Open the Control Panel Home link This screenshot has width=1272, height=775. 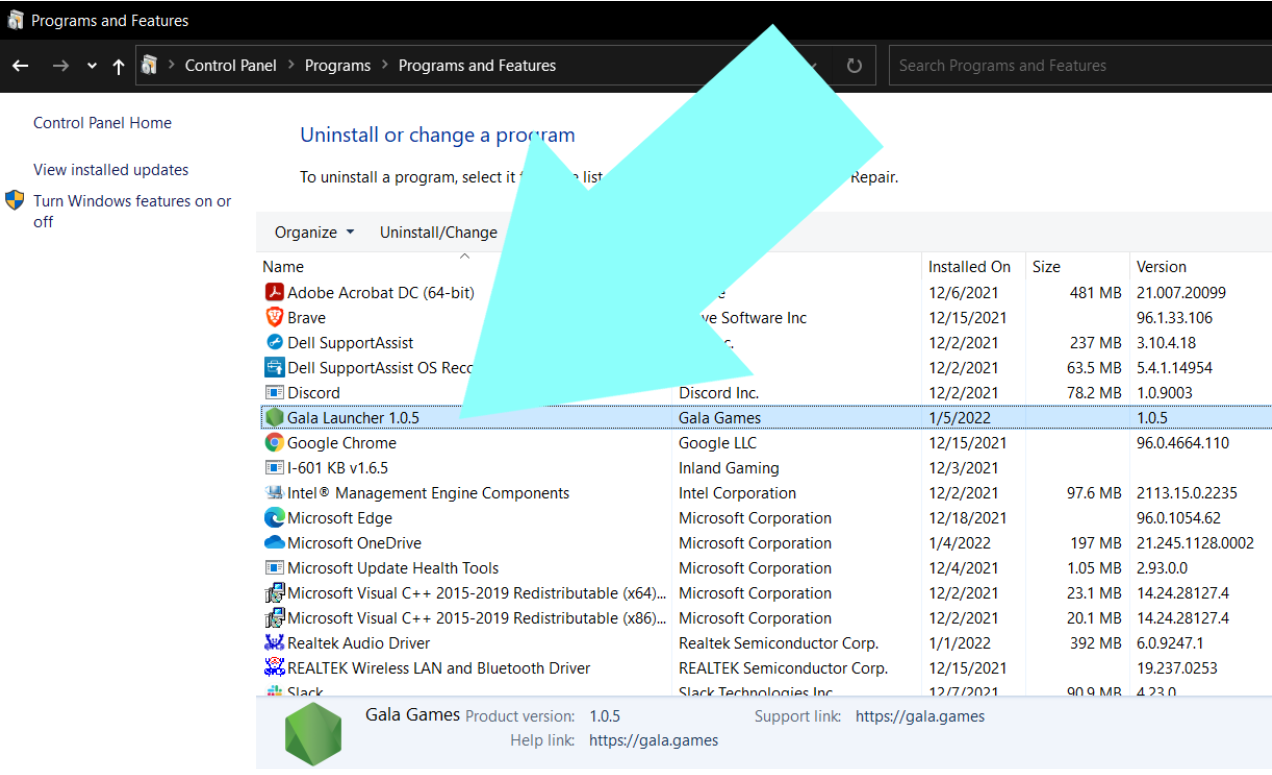point(102,123)
